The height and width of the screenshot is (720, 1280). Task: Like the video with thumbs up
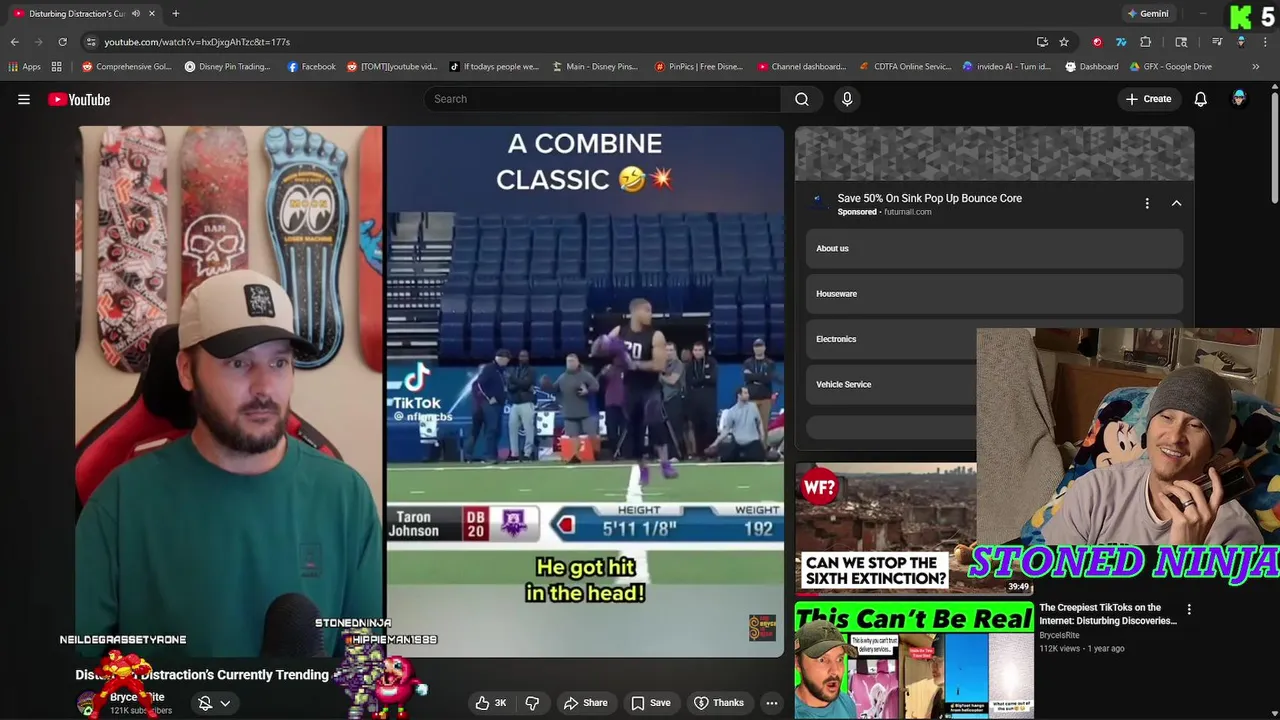click(x=491, y=703)
